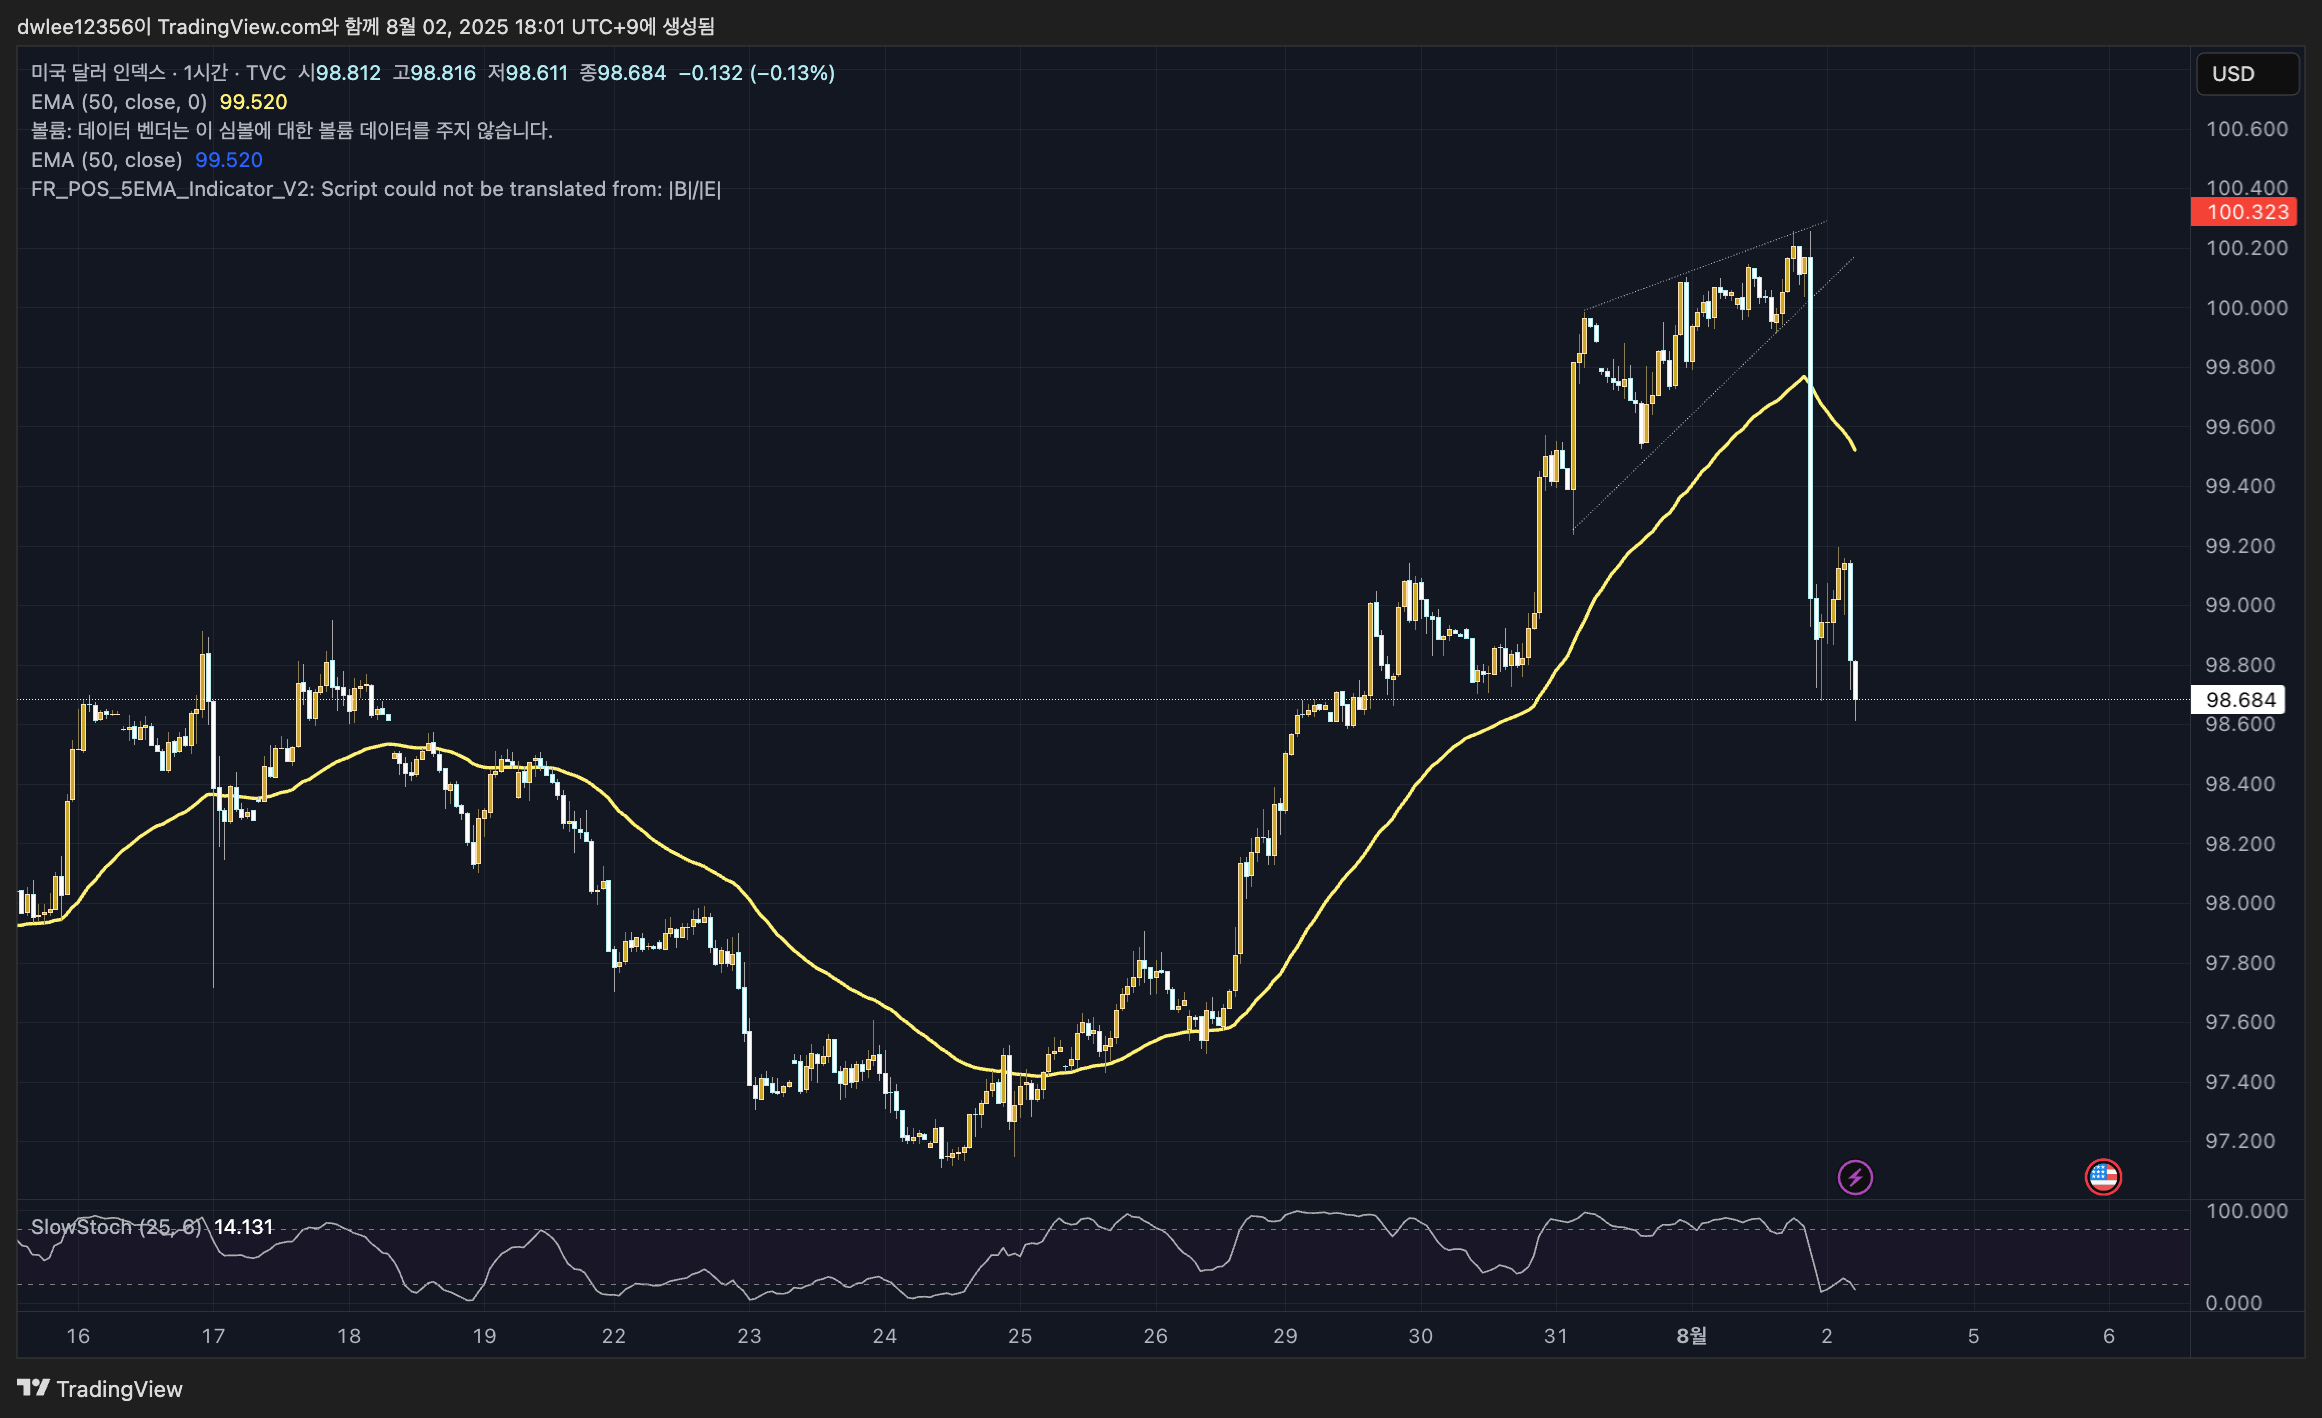Click the purple lightning event icon
Image resolution: width=2322 pixels, height=1418 pixels.
click(x=1855, y=1177)
